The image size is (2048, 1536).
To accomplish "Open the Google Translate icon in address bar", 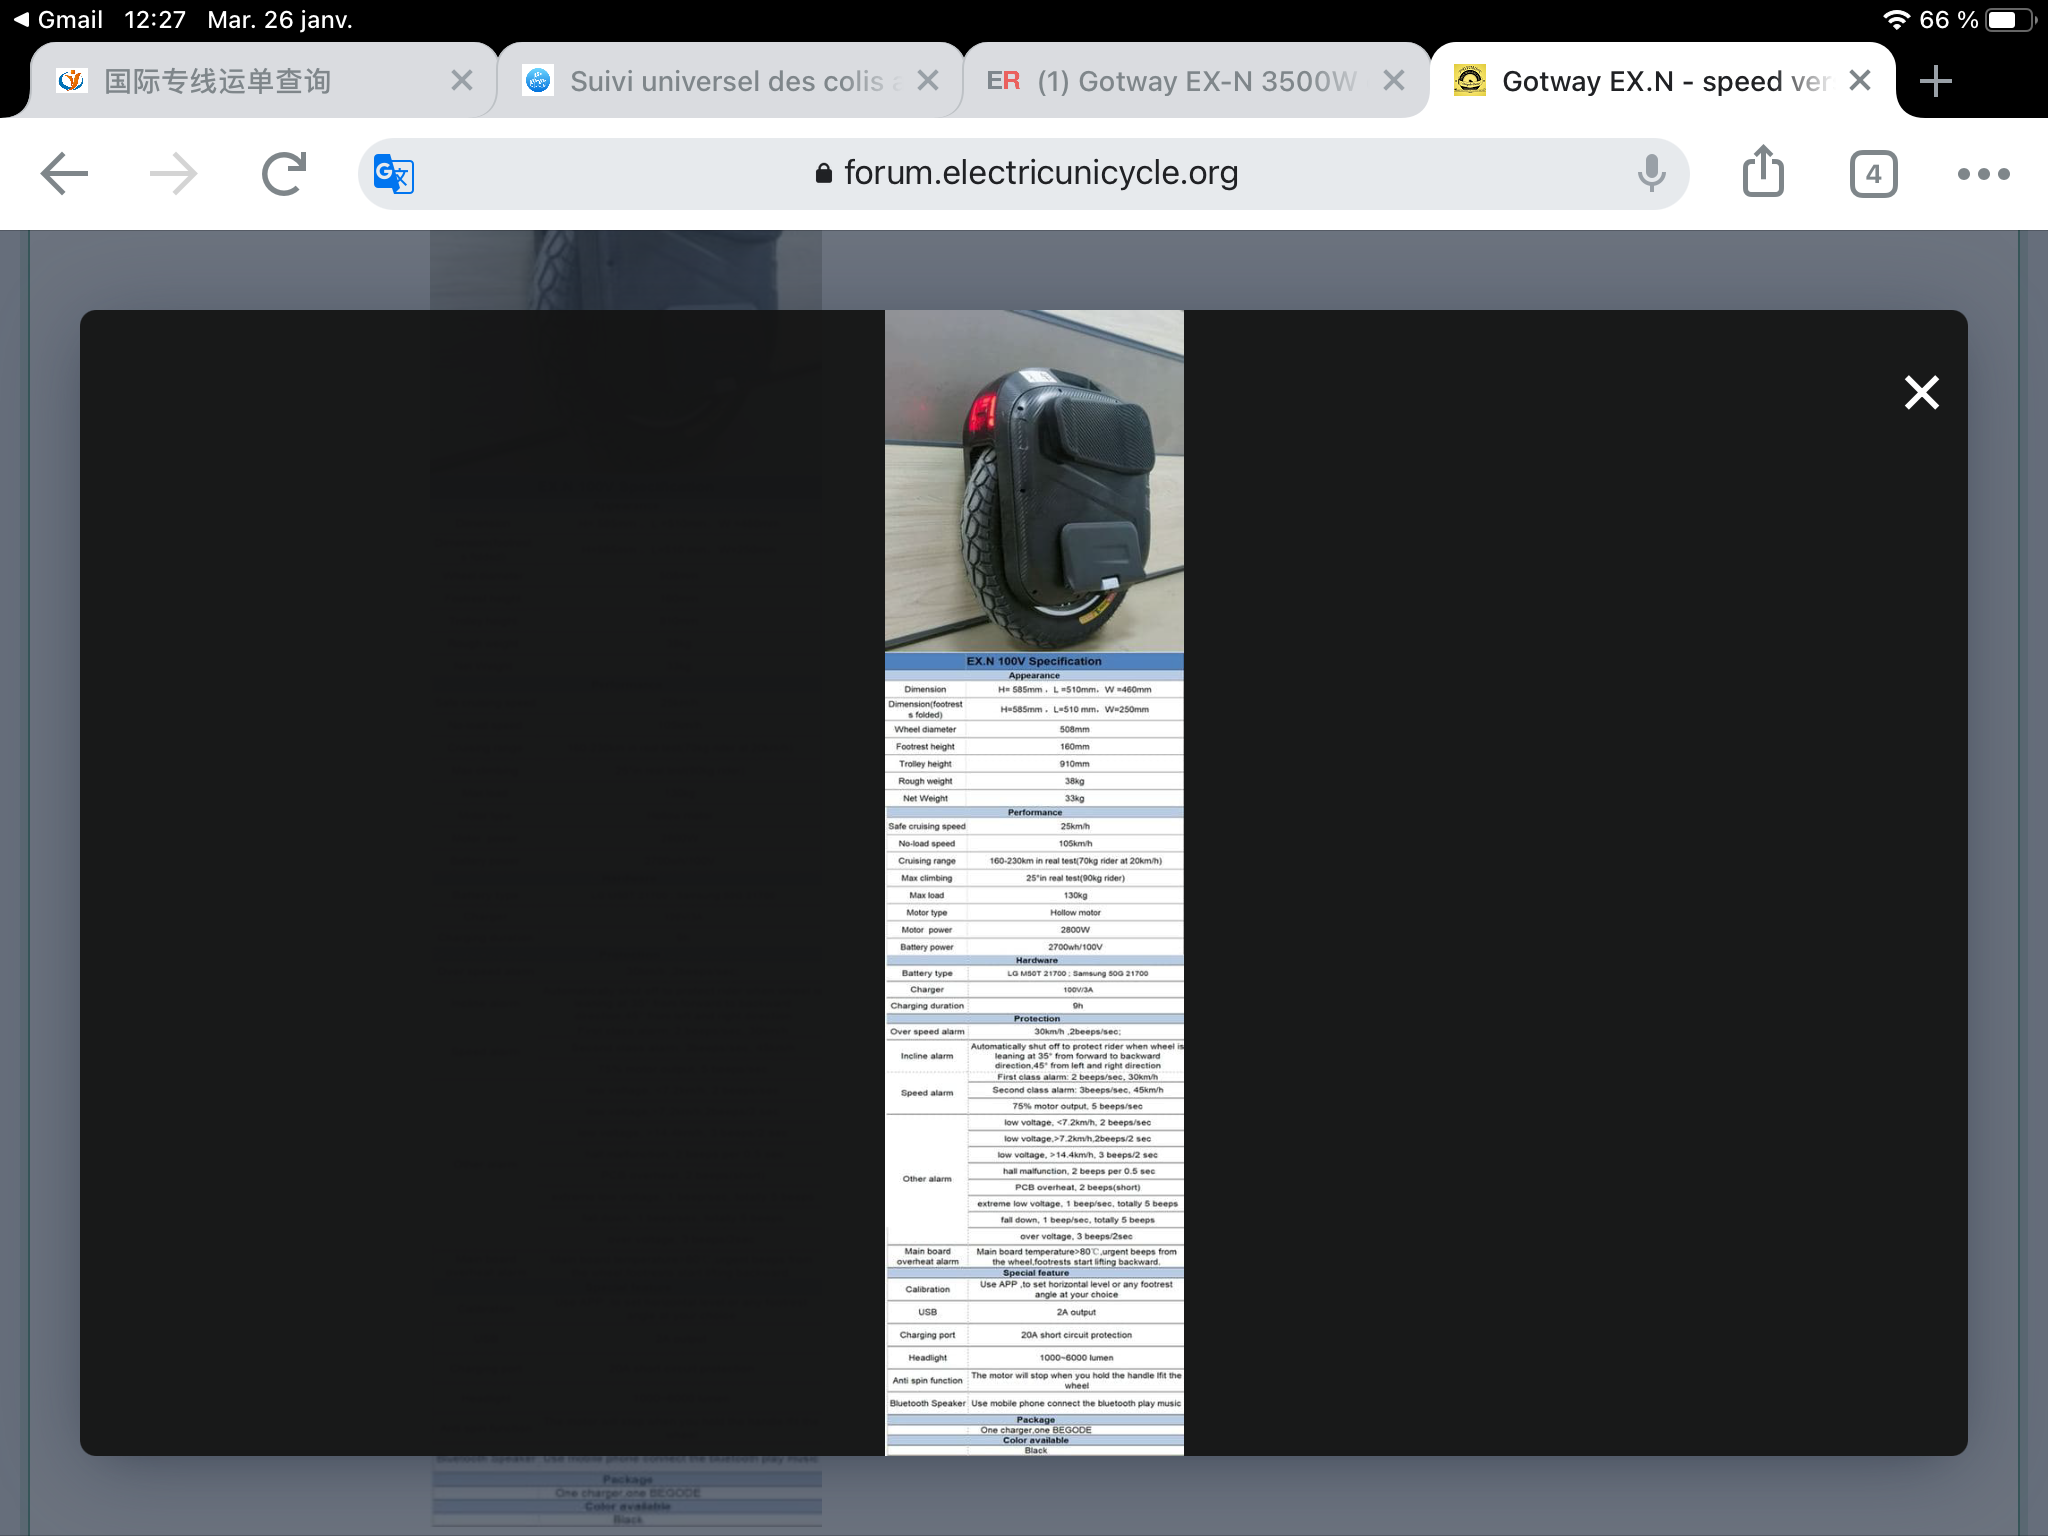I will point(394,174).
